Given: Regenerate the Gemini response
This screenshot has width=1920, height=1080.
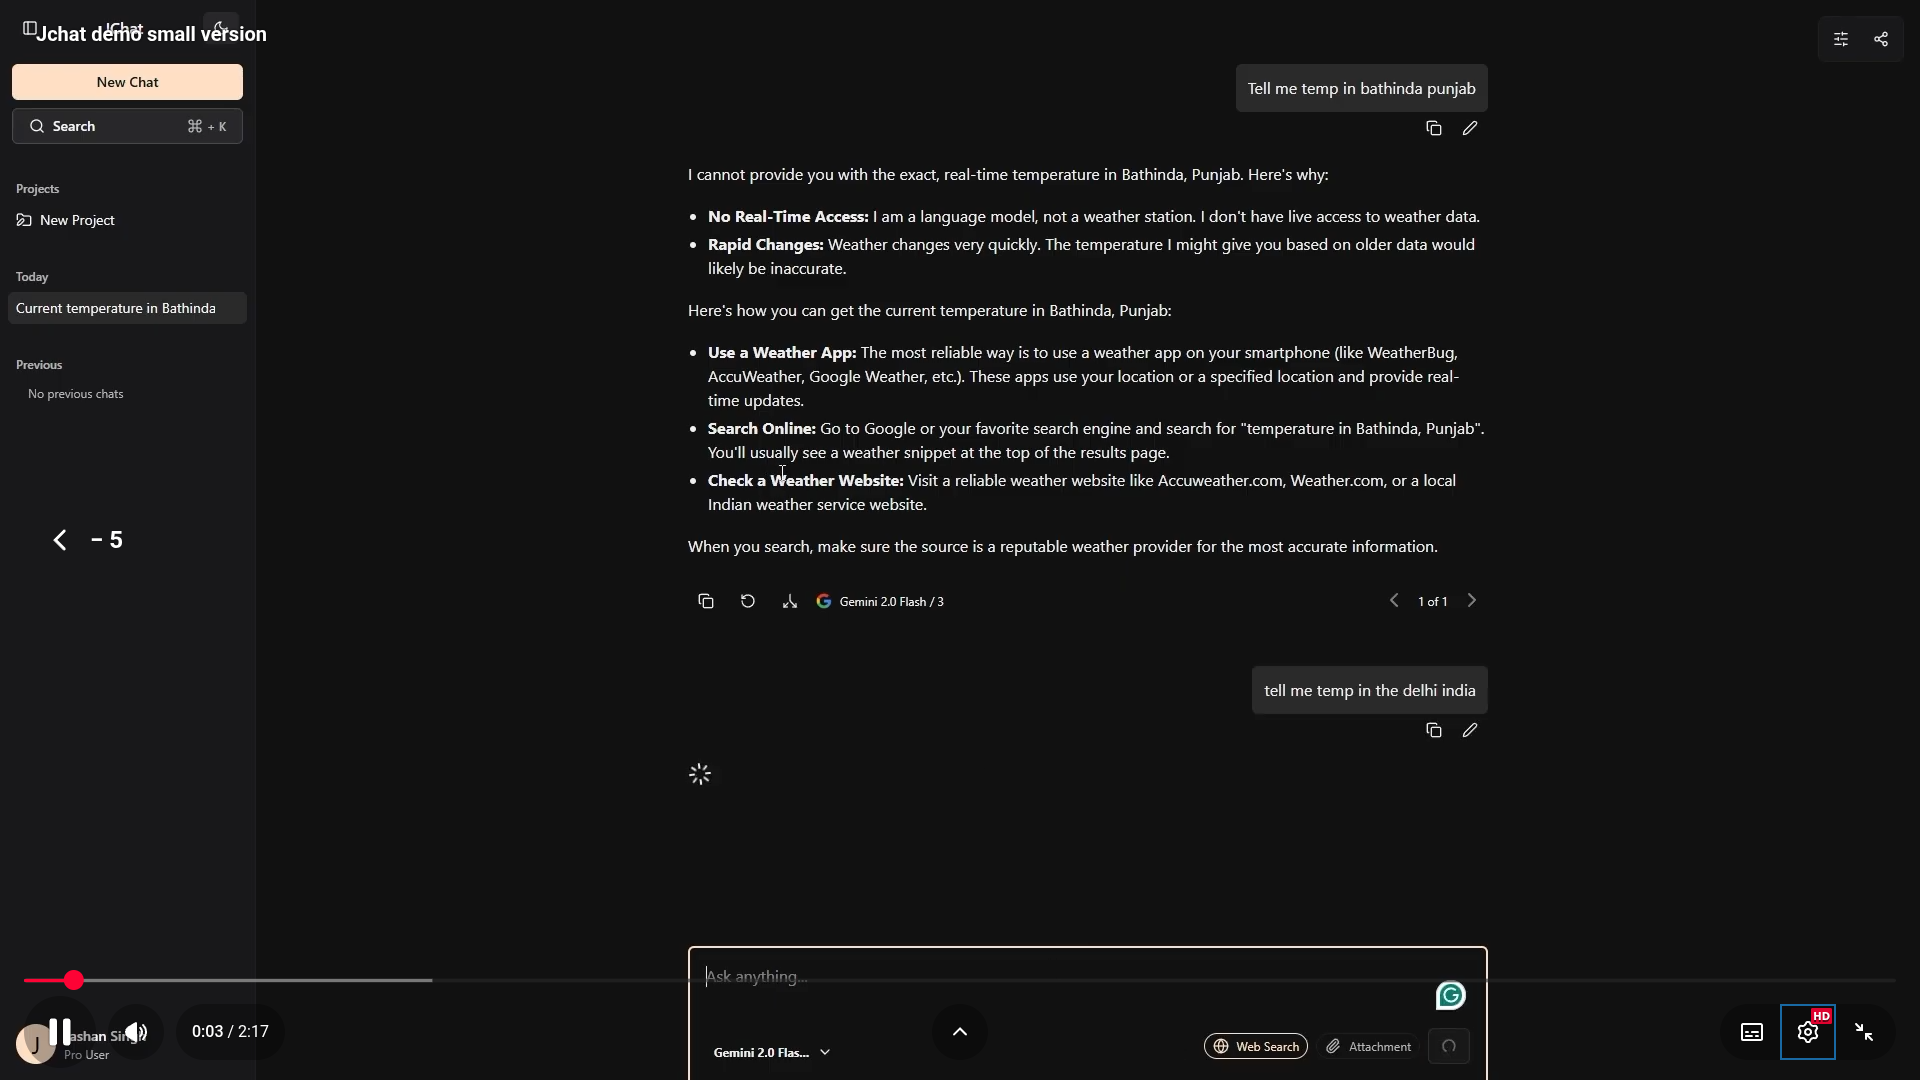Looking at the screenshot, I should 748,601.
